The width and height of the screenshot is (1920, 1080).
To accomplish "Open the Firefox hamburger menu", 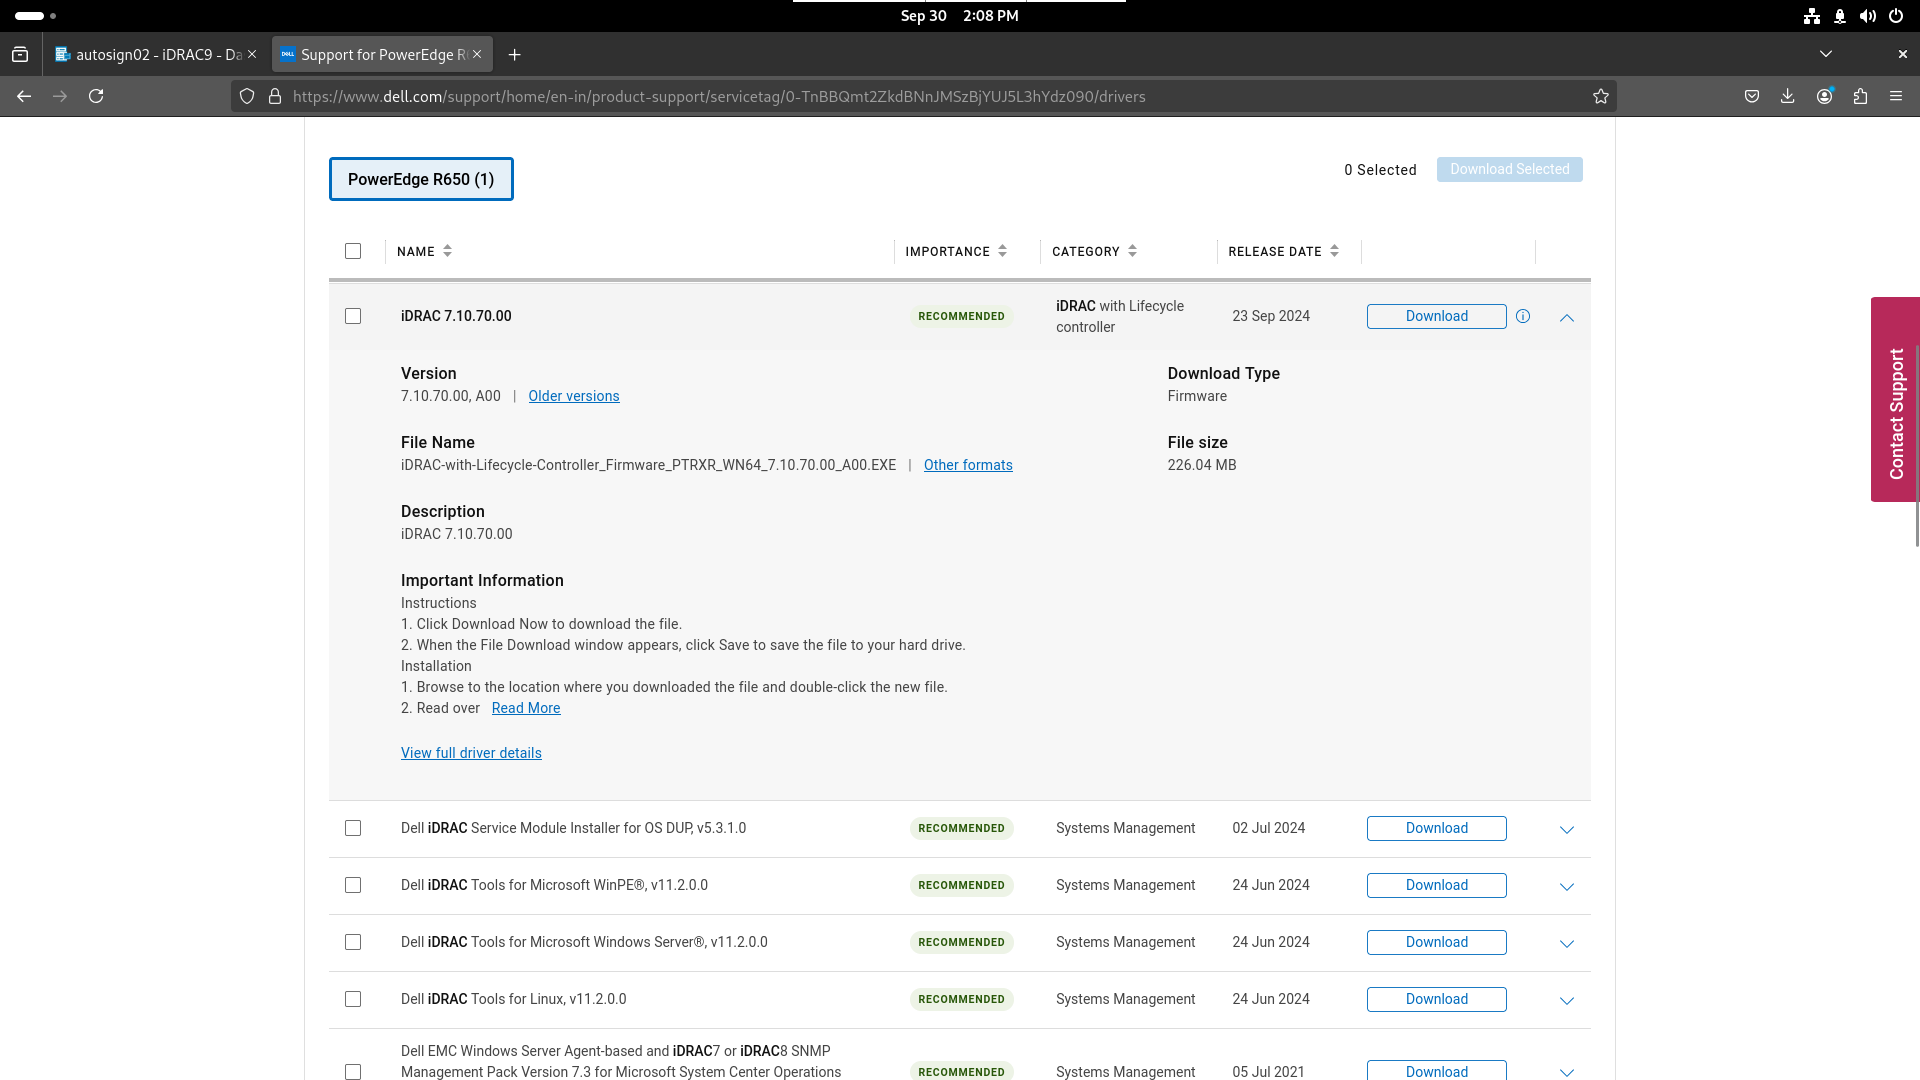I will (1896, 96).
